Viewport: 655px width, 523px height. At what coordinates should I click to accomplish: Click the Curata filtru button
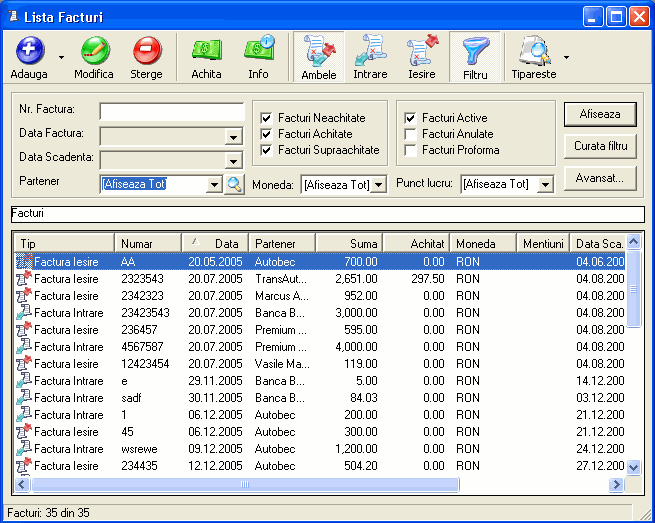coord(600,146)
